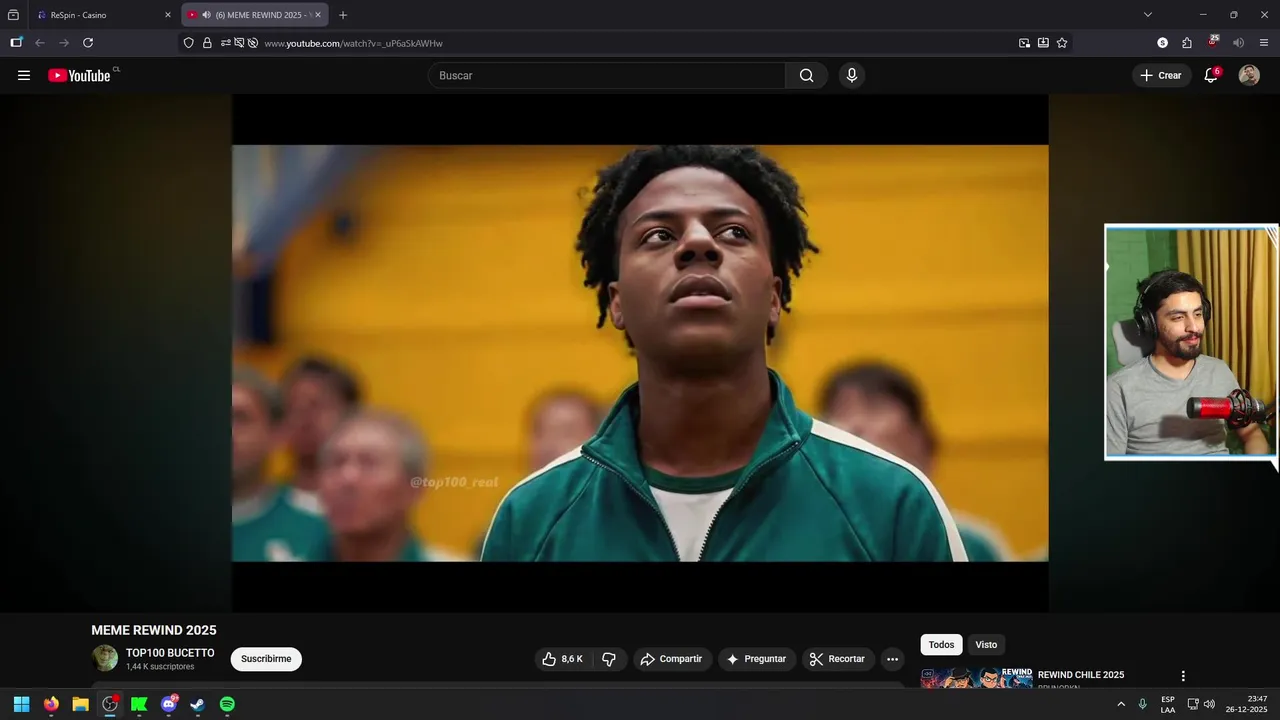The width and height of the screenshot is (1280, 720).
Task: Open the account avatar menu
Action: [x=1249, y=75]
